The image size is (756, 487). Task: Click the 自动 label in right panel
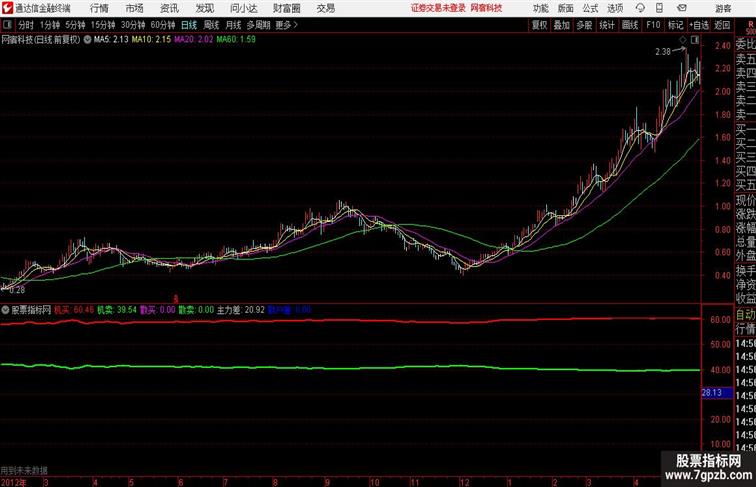(745, 315)
